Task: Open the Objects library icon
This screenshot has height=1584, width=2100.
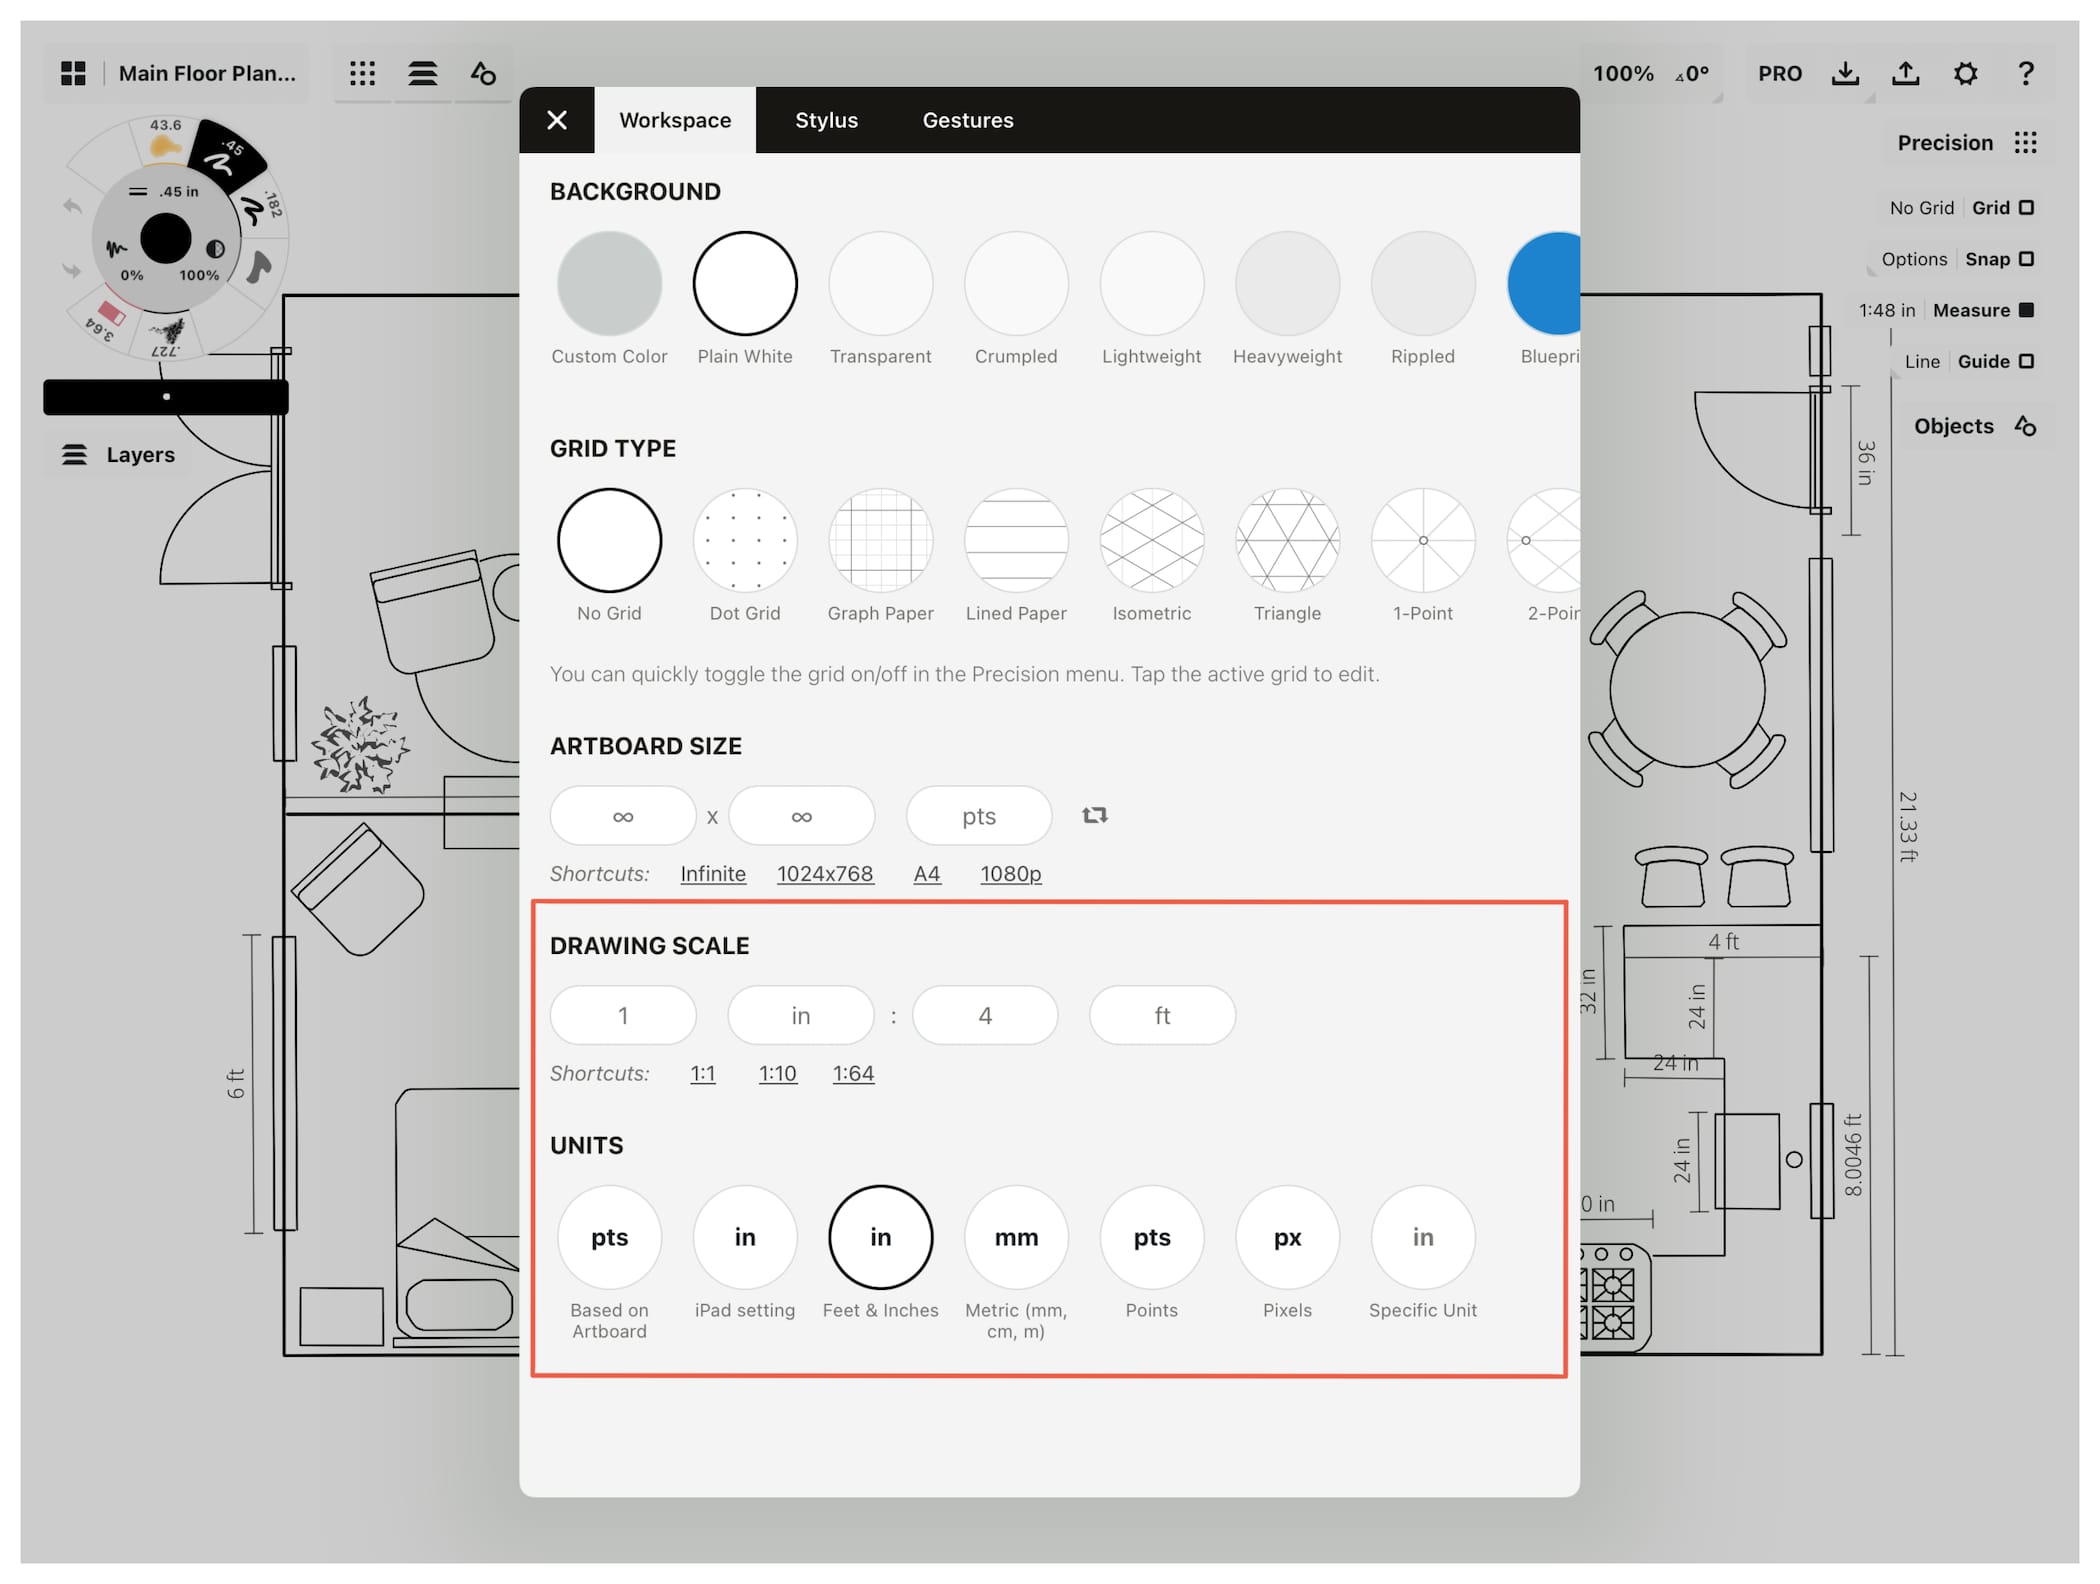Action: tap(2025, 426)
